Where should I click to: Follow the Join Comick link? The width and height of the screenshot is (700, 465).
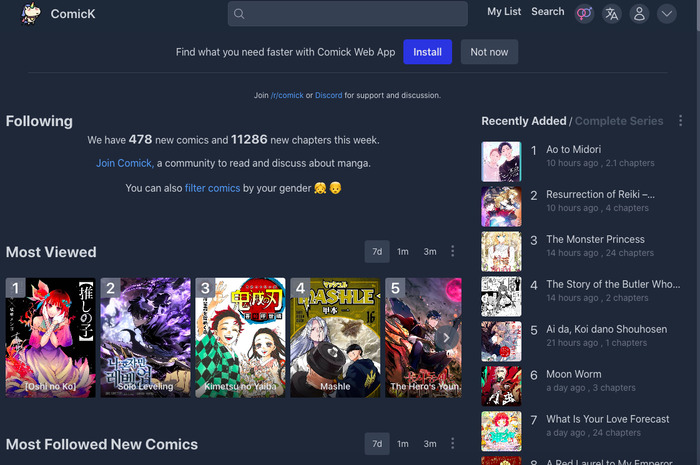click(x=125, y=163)
